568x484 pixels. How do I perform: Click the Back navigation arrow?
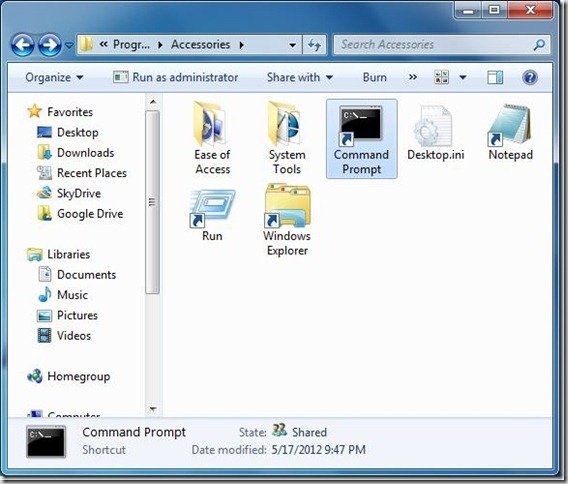coord(22,45)
